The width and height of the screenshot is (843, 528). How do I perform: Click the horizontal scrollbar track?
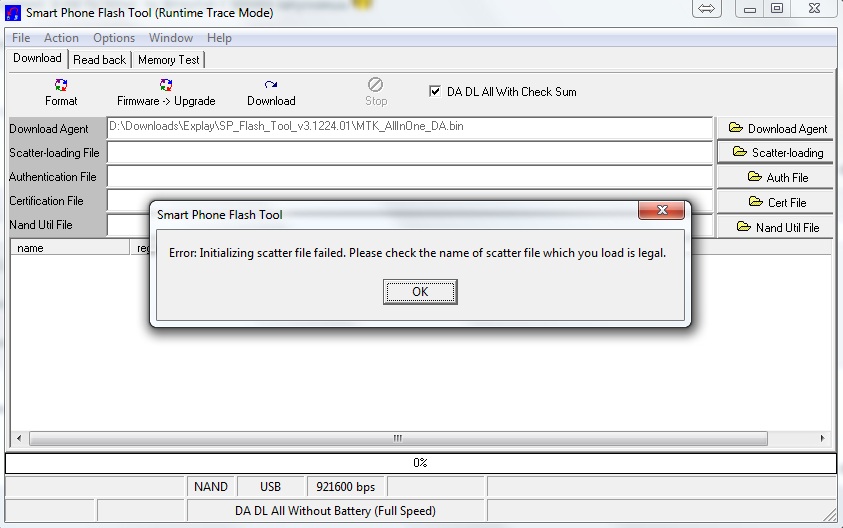600,439
